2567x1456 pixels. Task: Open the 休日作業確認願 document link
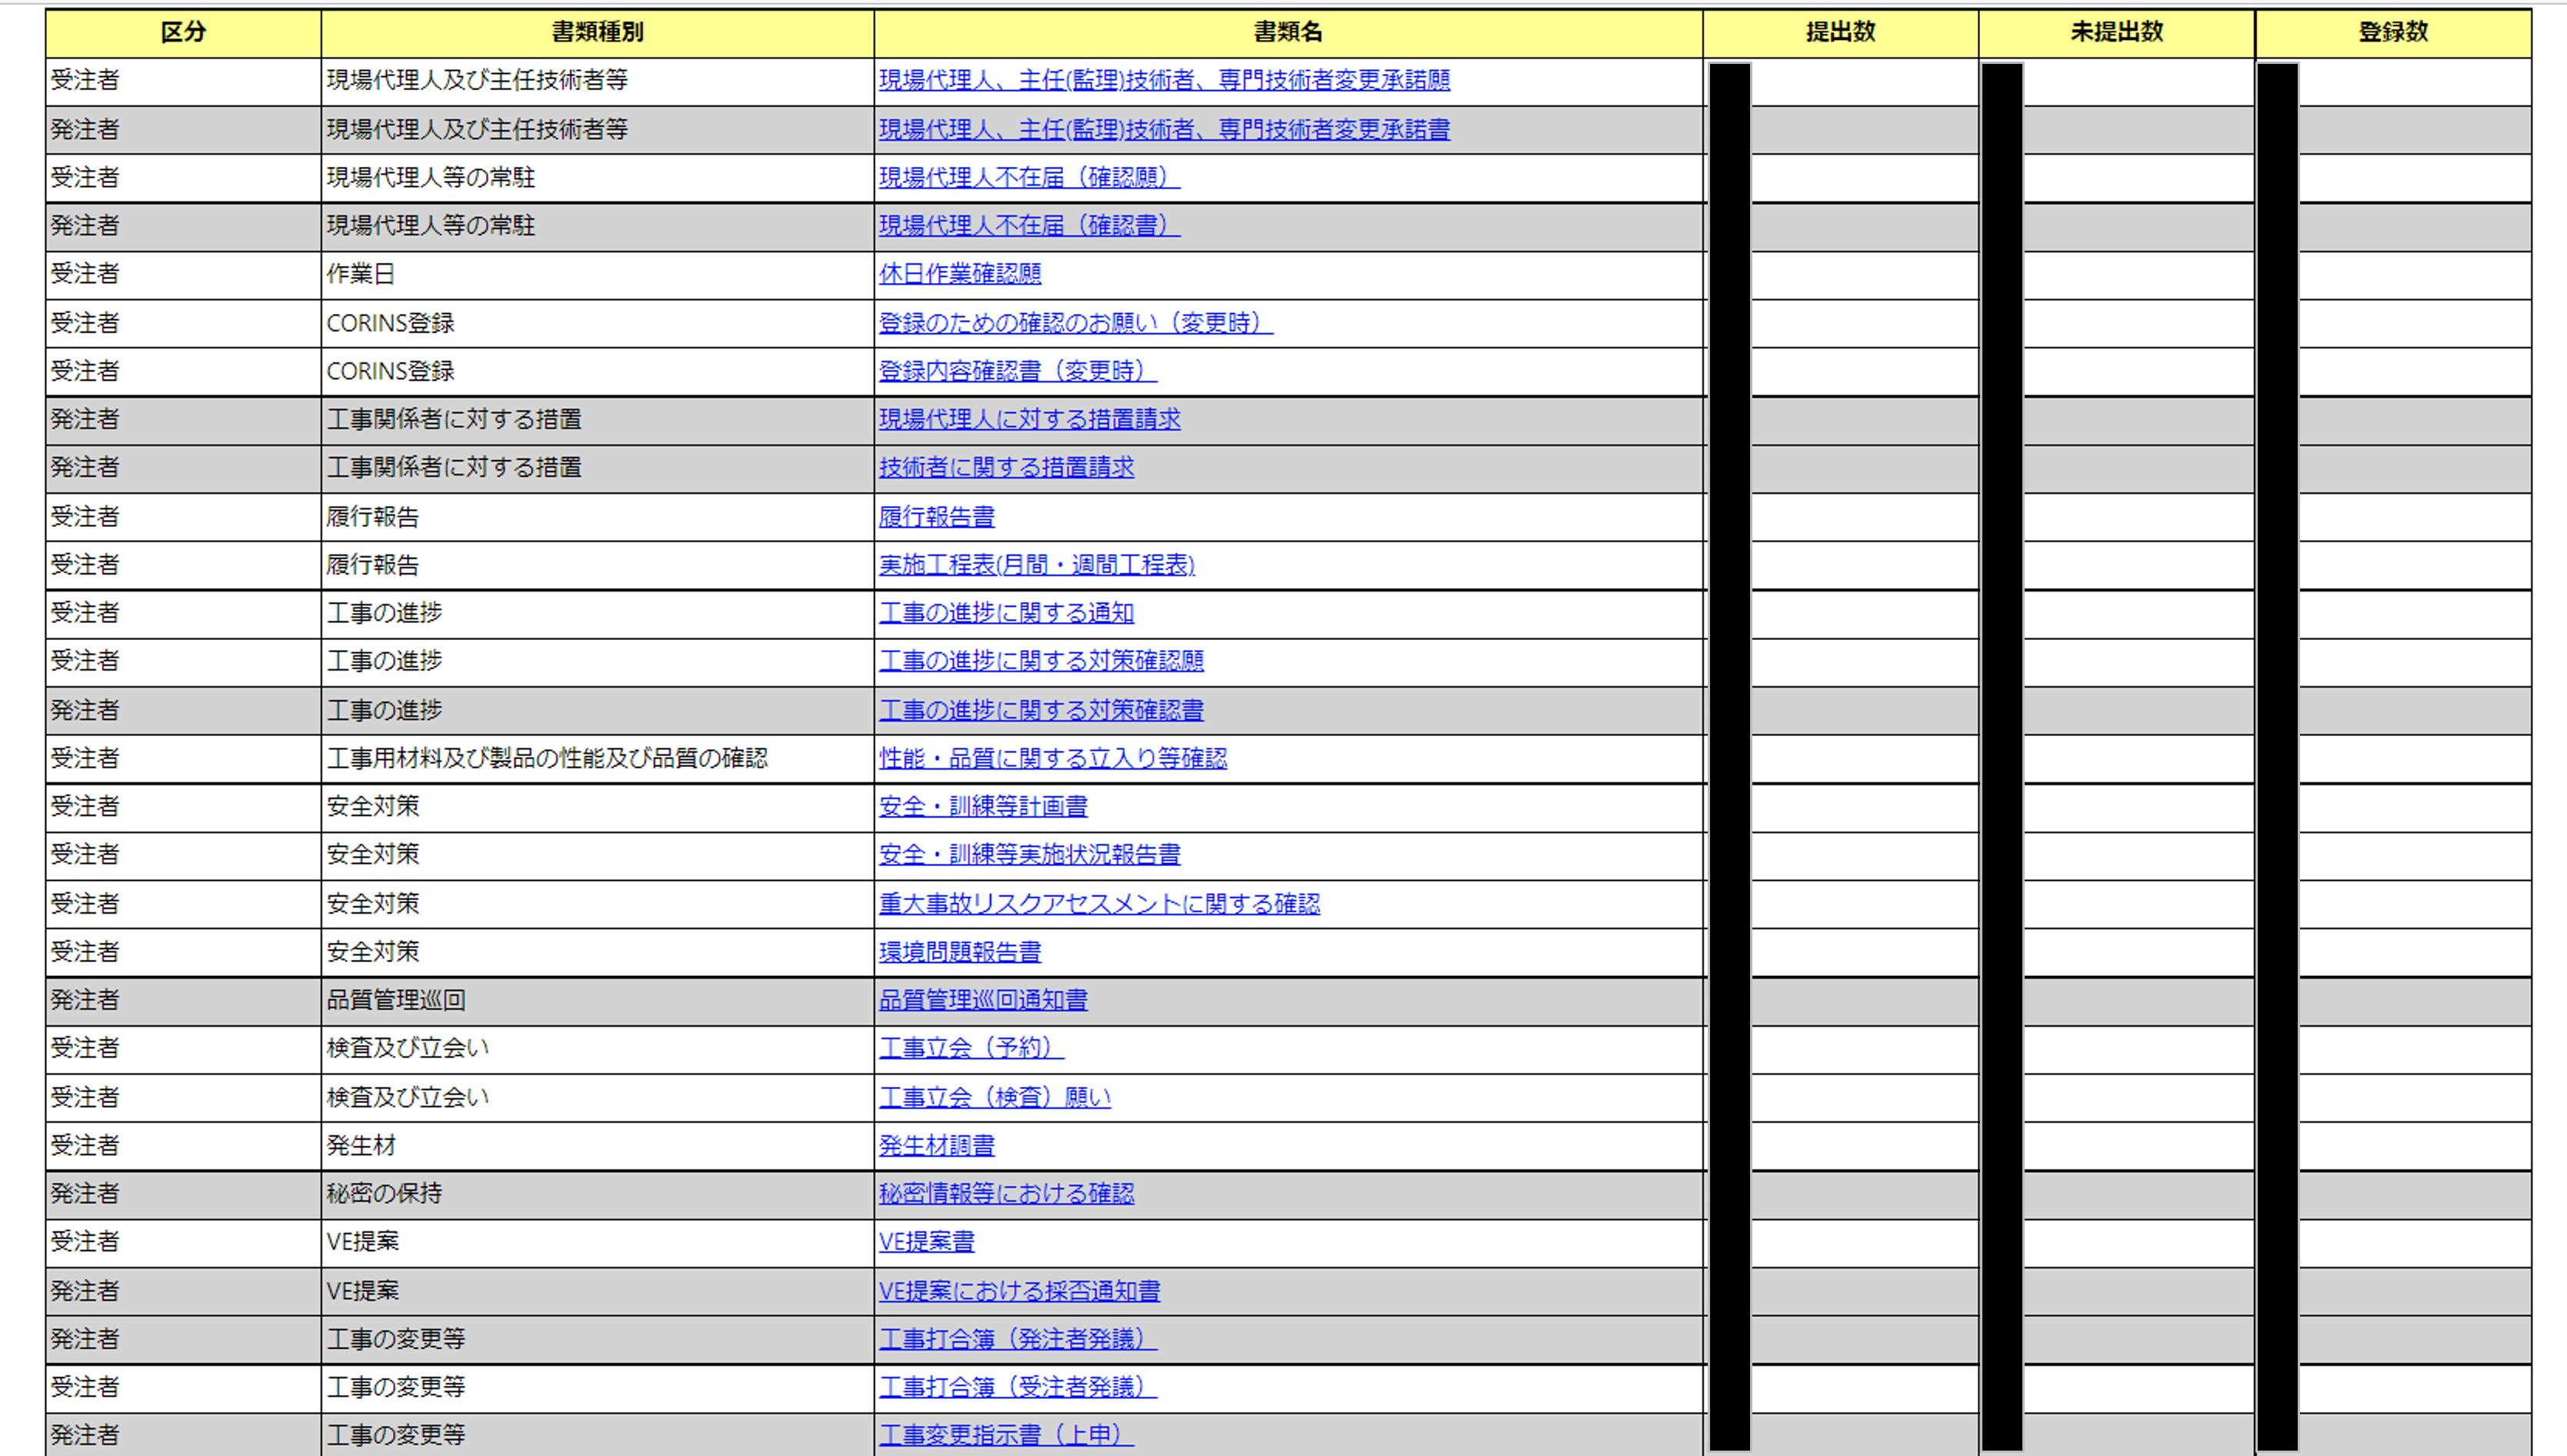point(960,274)
